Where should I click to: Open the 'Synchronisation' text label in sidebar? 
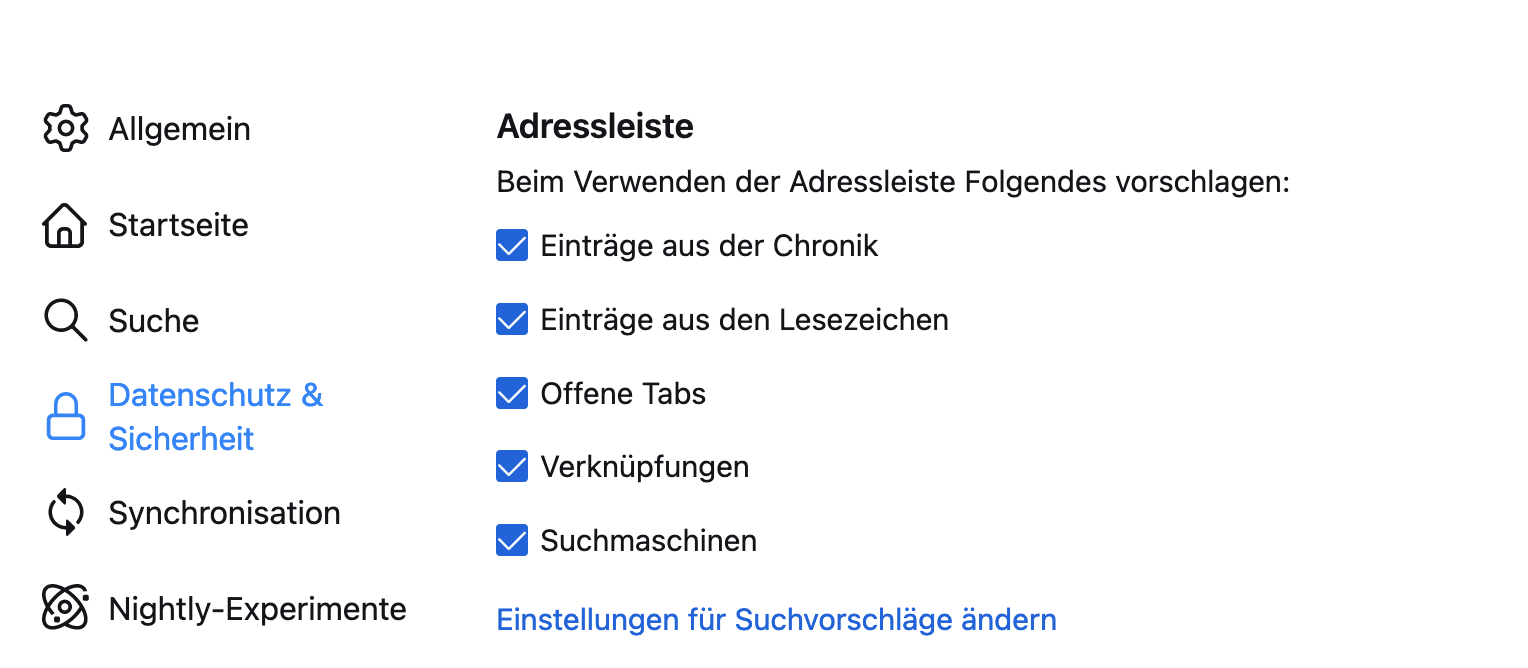point(225,513)
